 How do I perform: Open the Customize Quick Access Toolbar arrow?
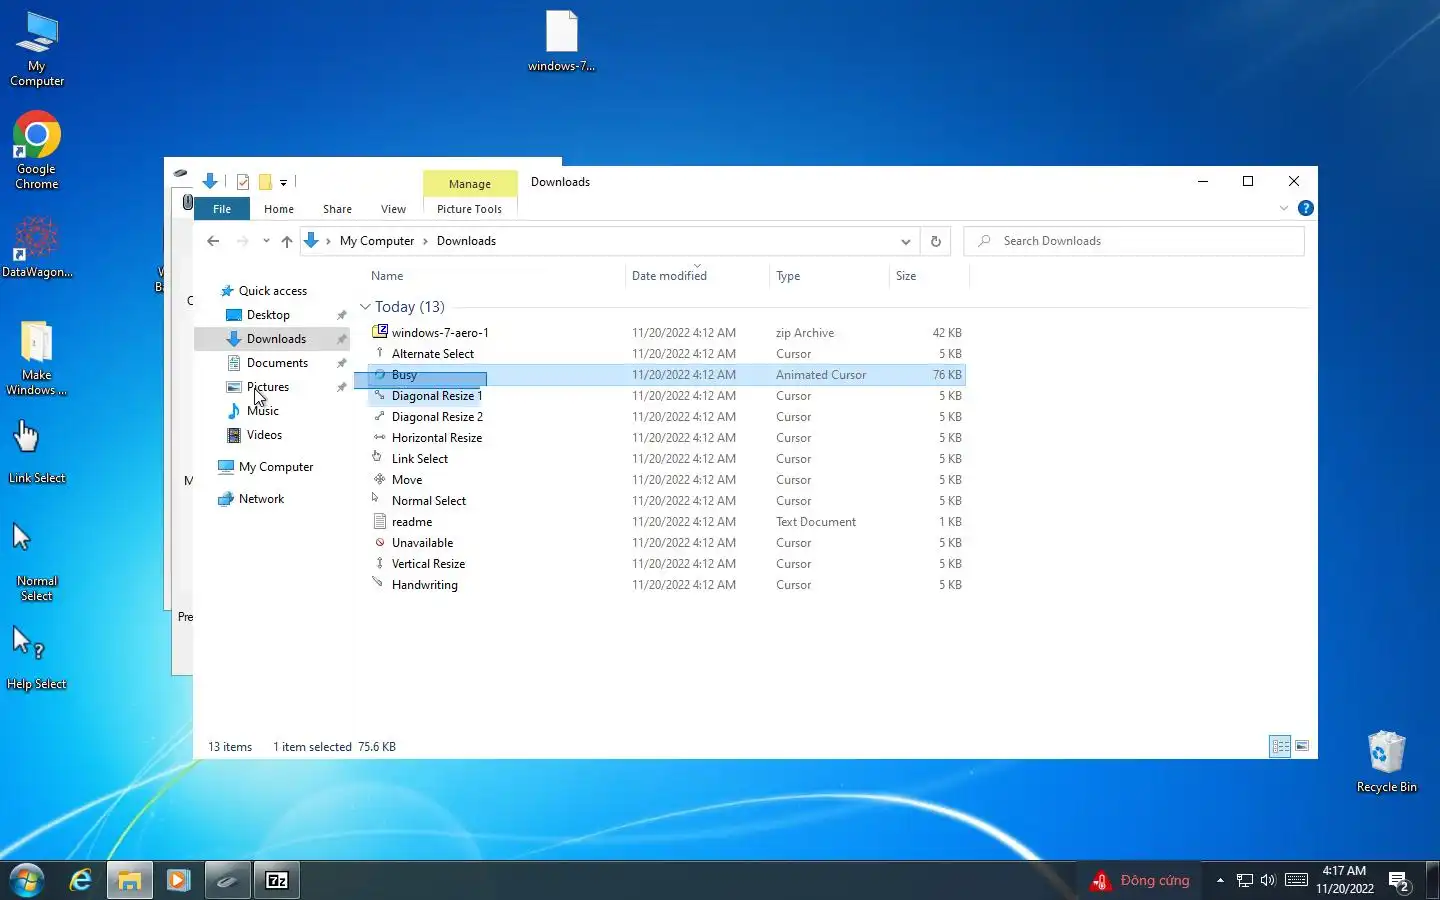coord(284,182)
